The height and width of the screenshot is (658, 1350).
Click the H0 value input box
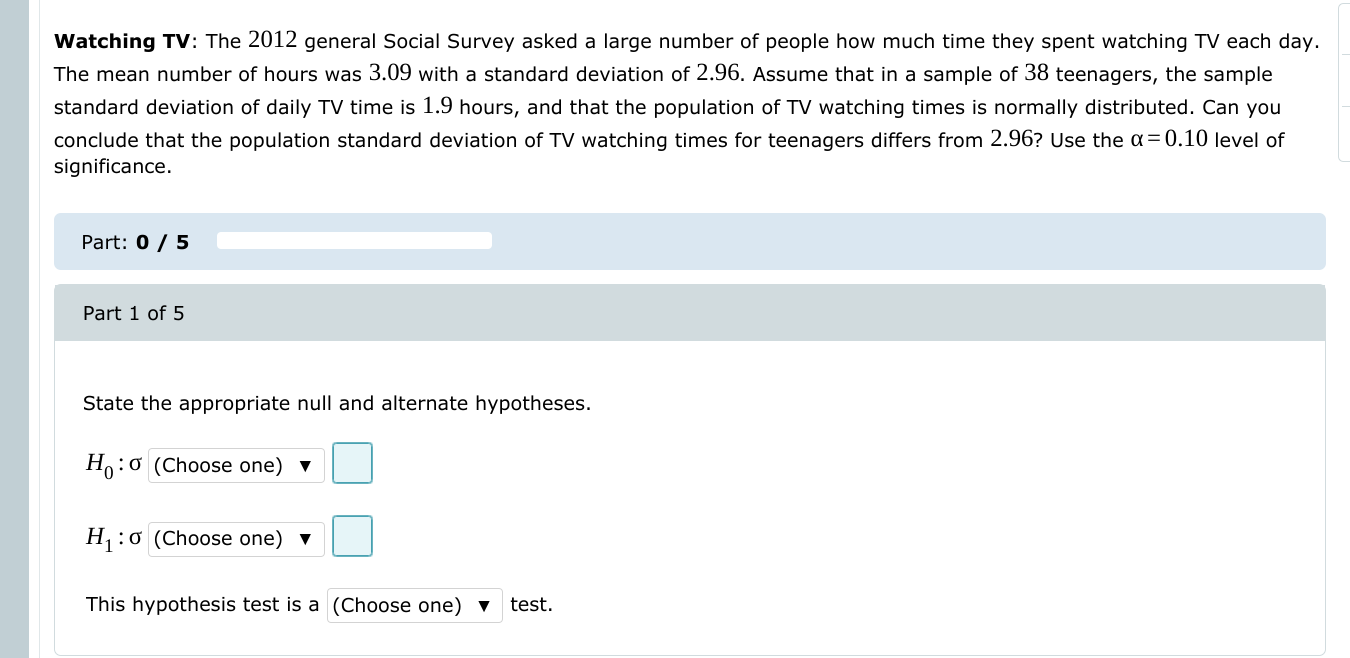point(352,463)
